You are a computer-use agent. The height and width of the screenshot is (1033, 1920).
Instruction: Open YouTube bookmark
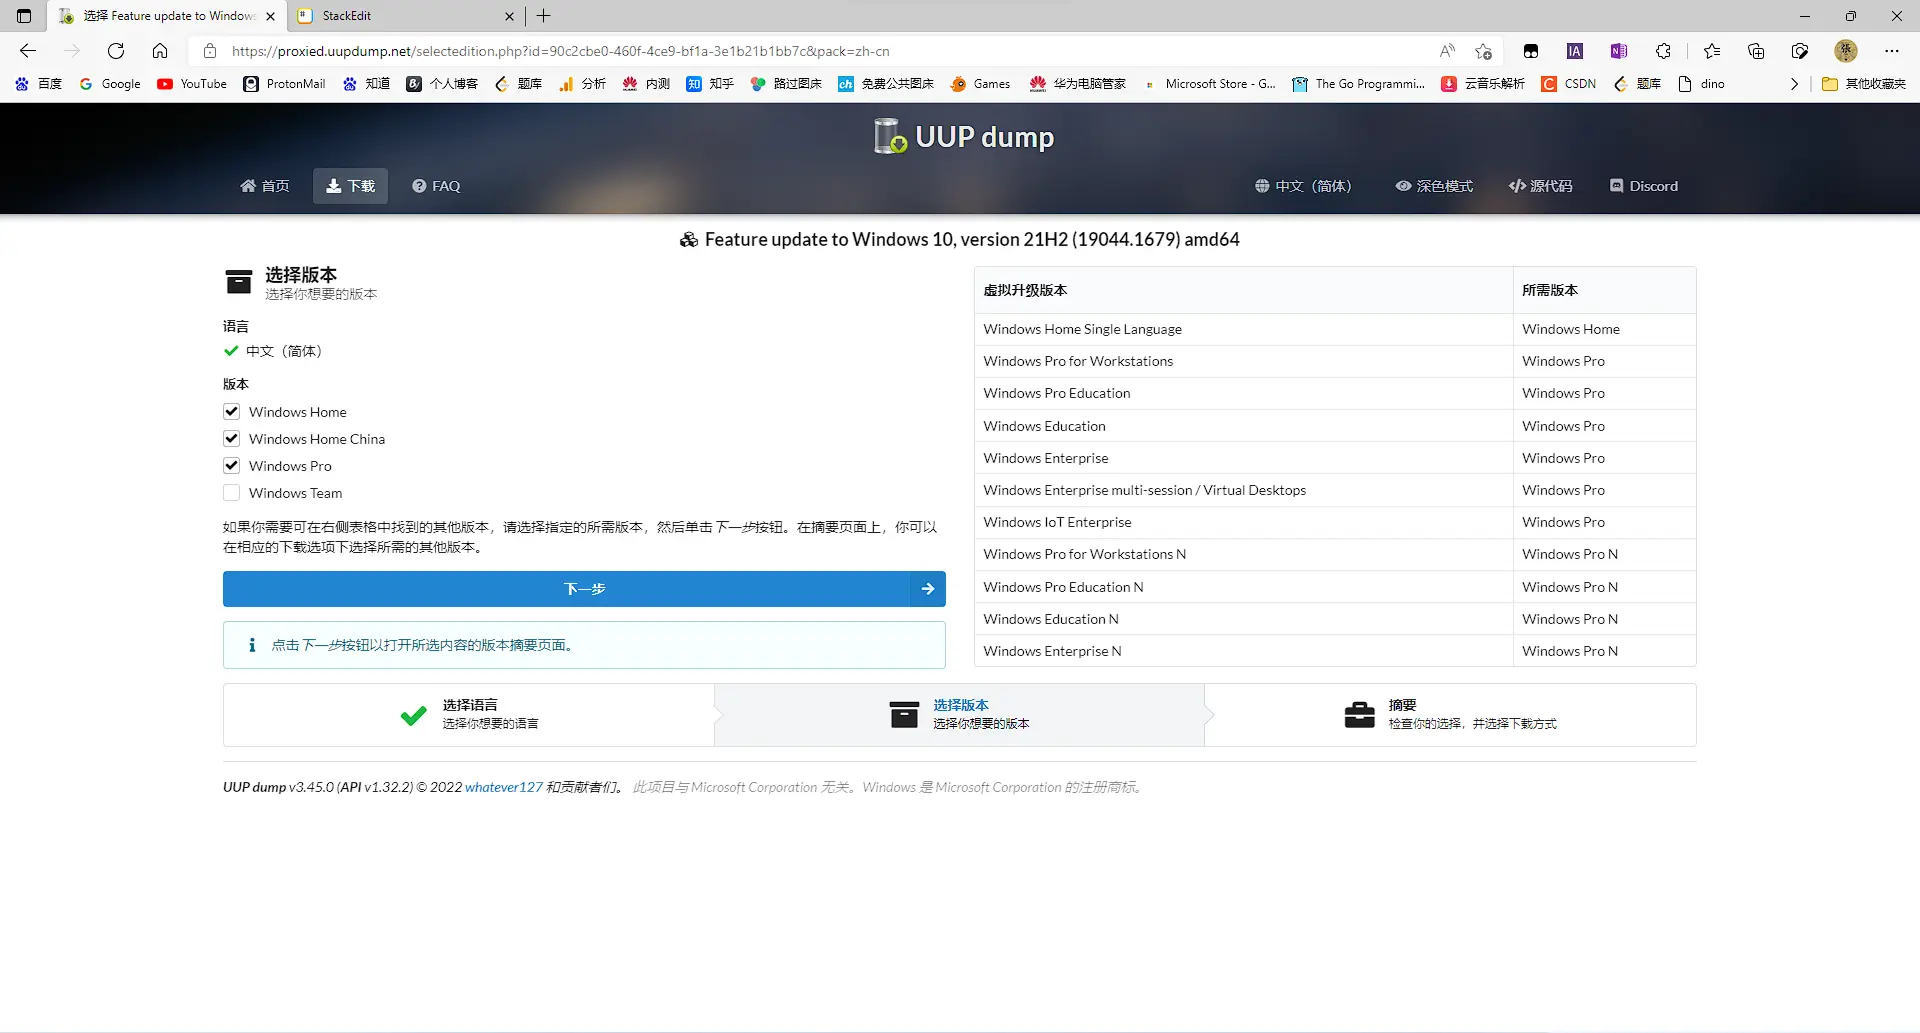click(192, 84)
